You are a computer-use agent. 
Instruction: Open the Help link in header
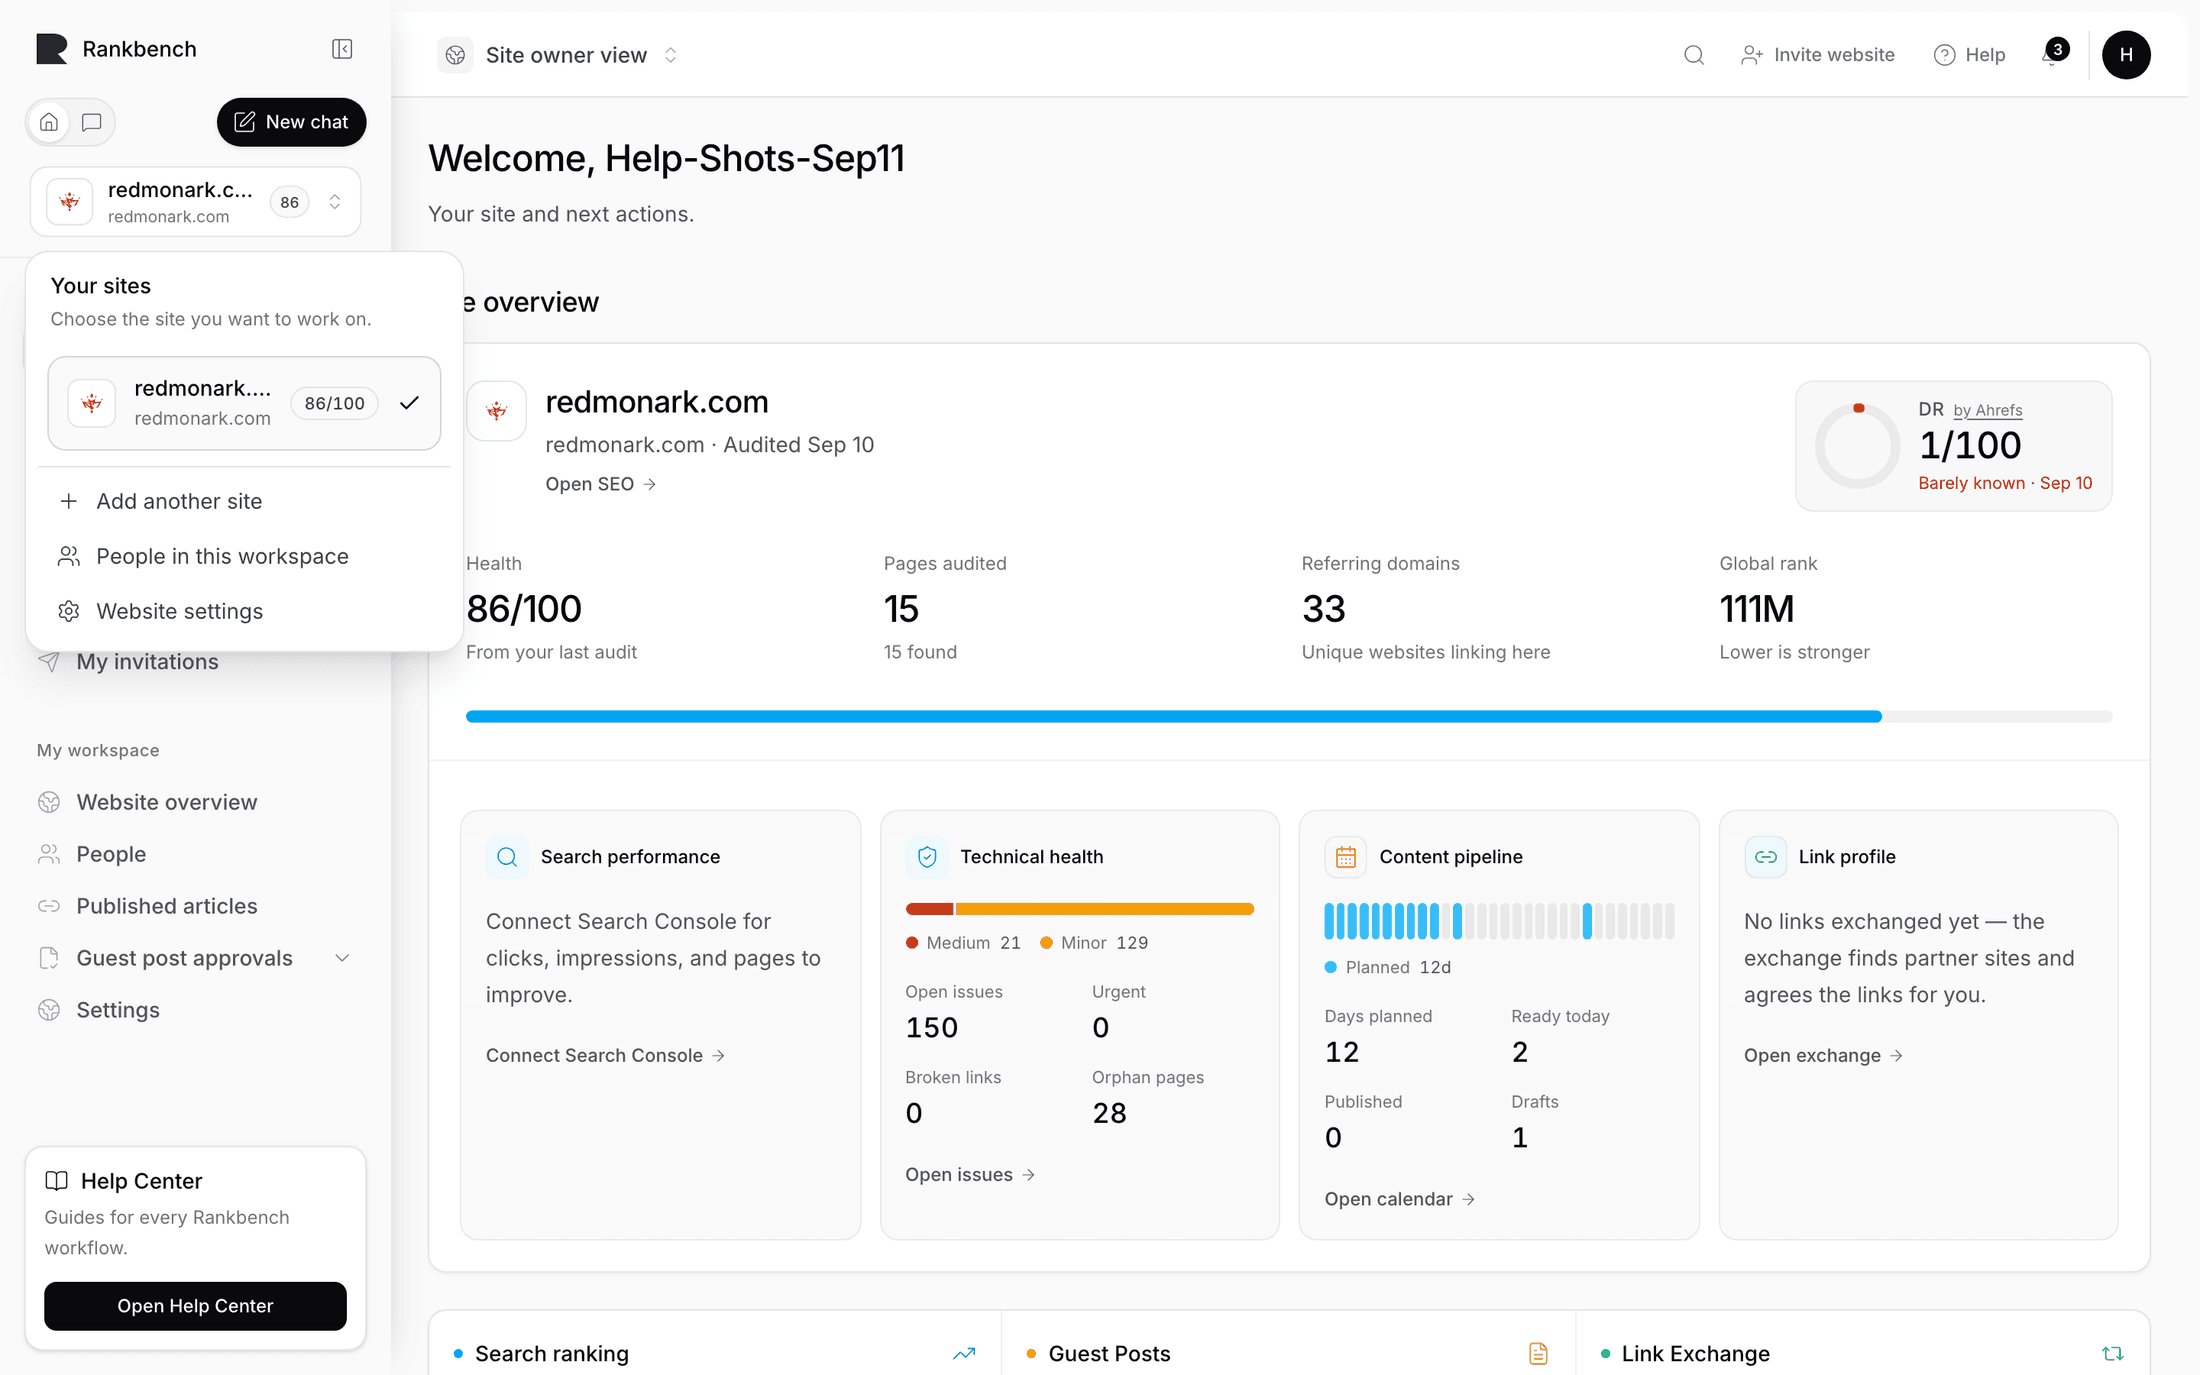click(x=1970, y=55)
